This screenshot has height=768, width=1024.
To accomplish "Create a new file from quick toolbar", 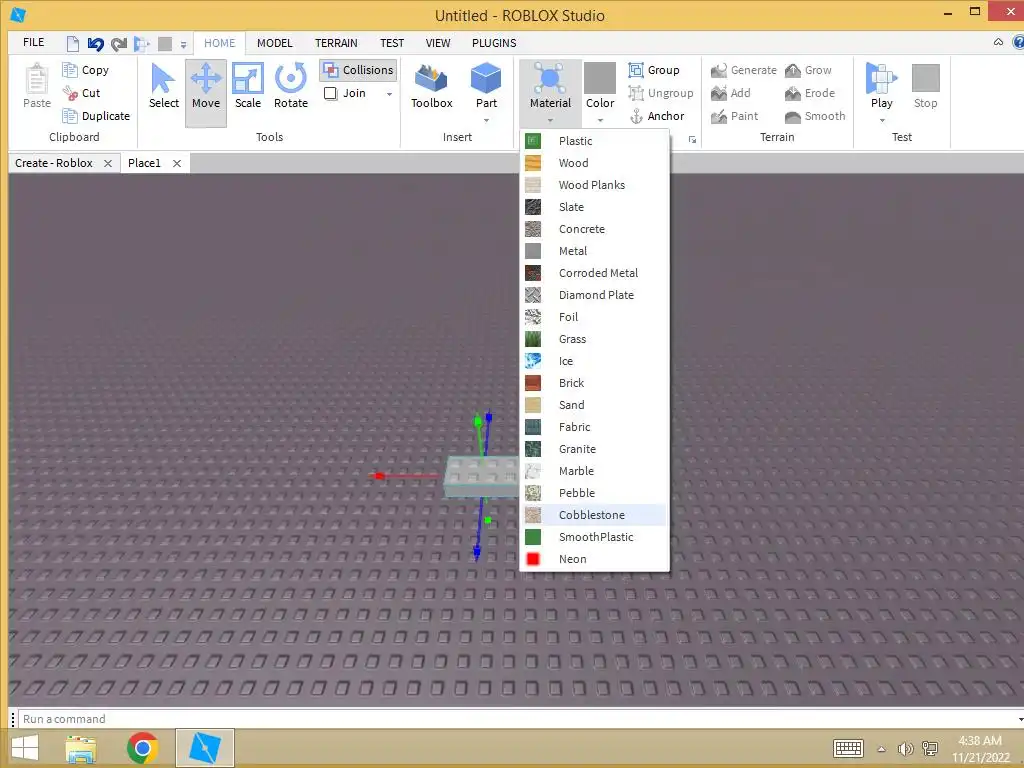I will pos(72,44).
